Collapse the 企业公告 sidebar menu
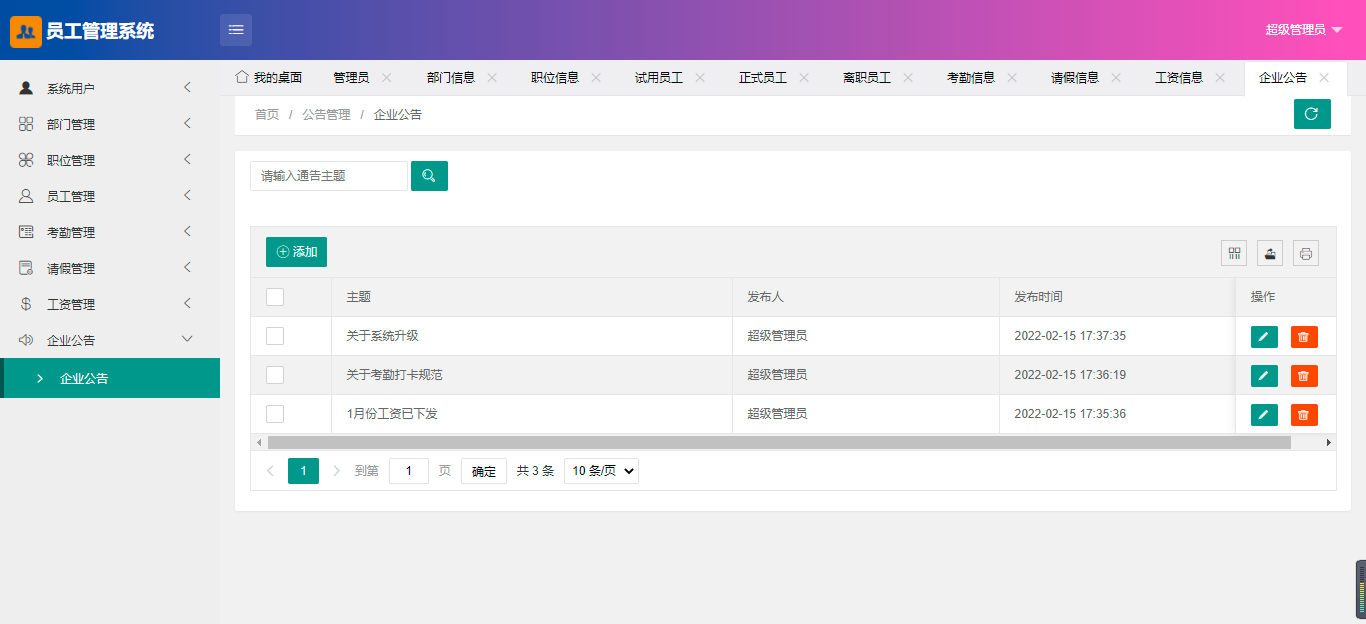 pyautogui.click(x=187, y=340)
